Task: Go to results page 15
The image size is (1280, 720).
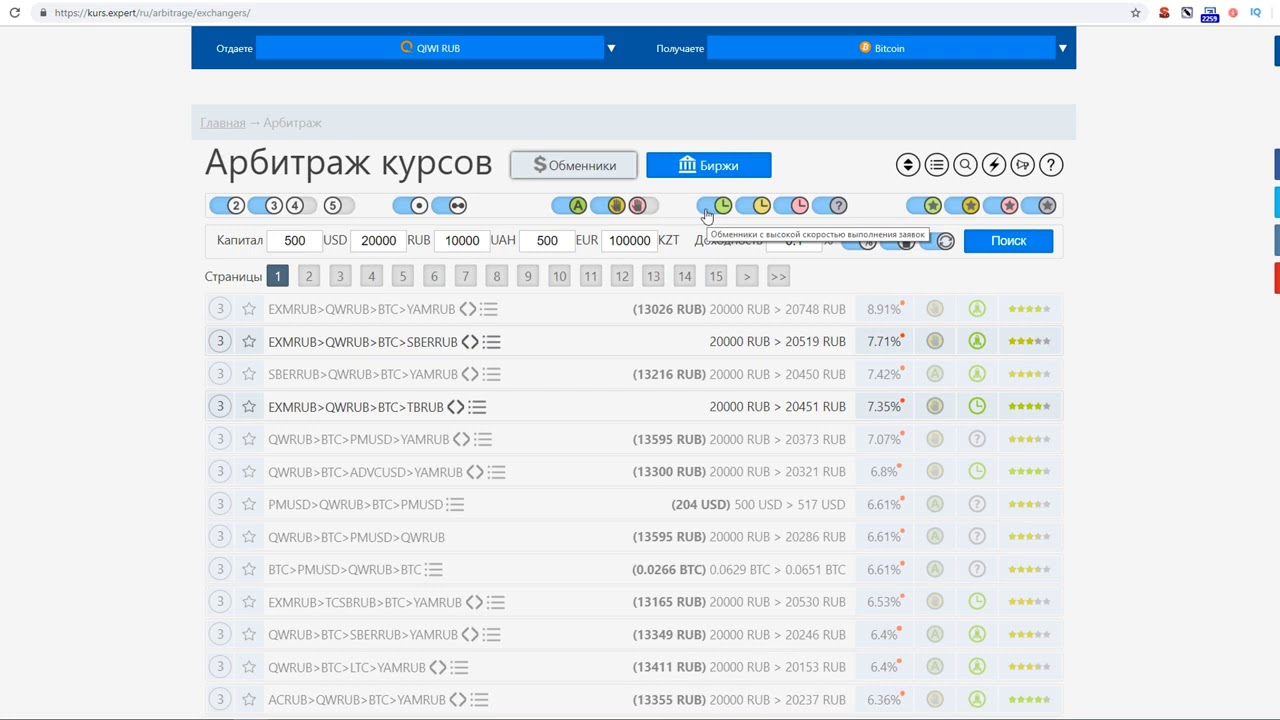Action: pyautogui.click(x=715, y=276)
